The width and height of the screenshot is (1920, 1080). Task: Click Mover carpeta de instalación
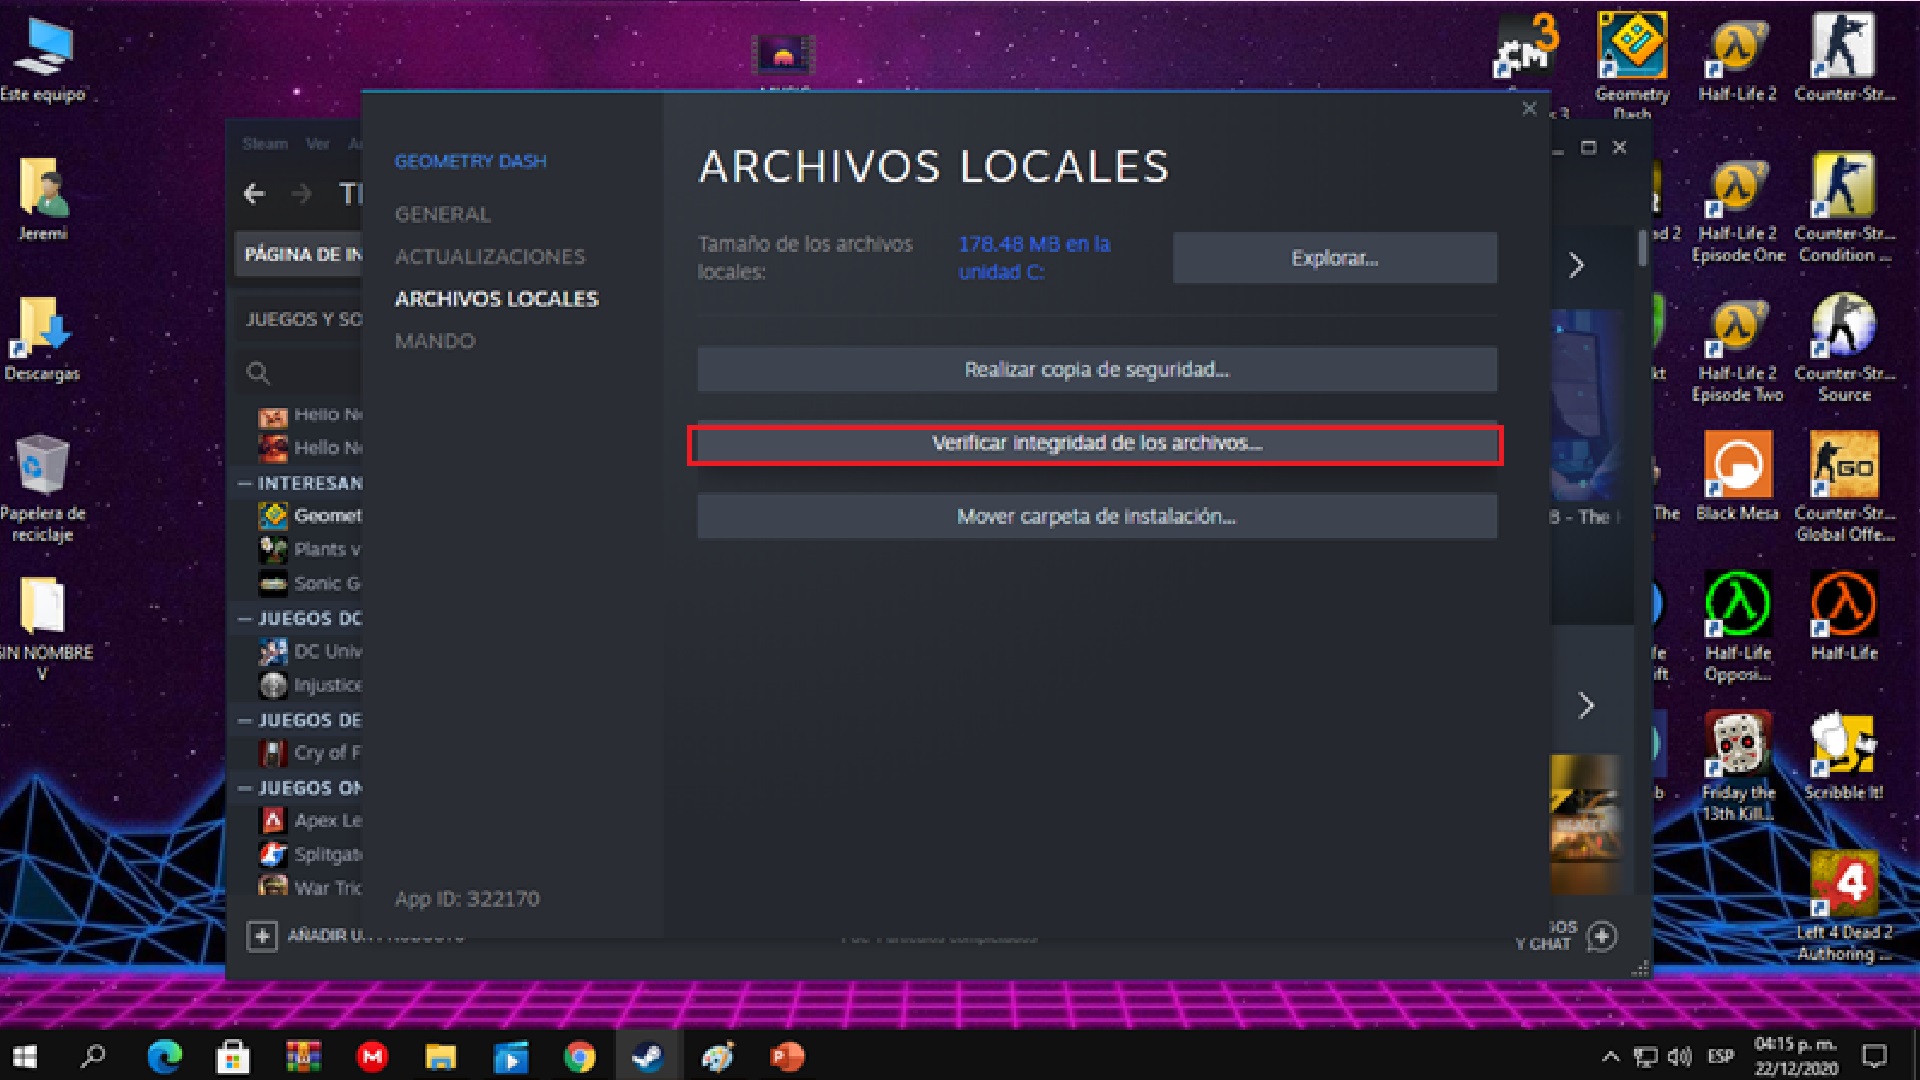click(1096, 517)
